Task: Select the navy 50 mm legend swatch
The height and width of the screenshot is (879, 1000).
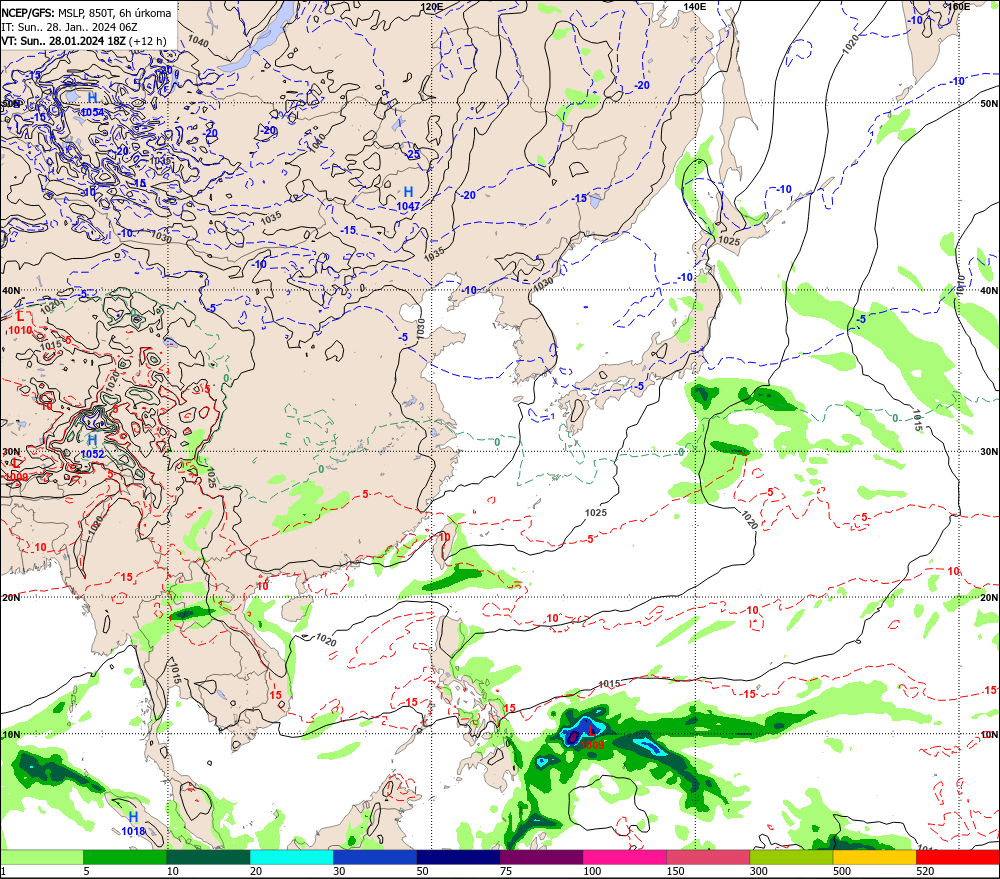Action: coord(458,857)
